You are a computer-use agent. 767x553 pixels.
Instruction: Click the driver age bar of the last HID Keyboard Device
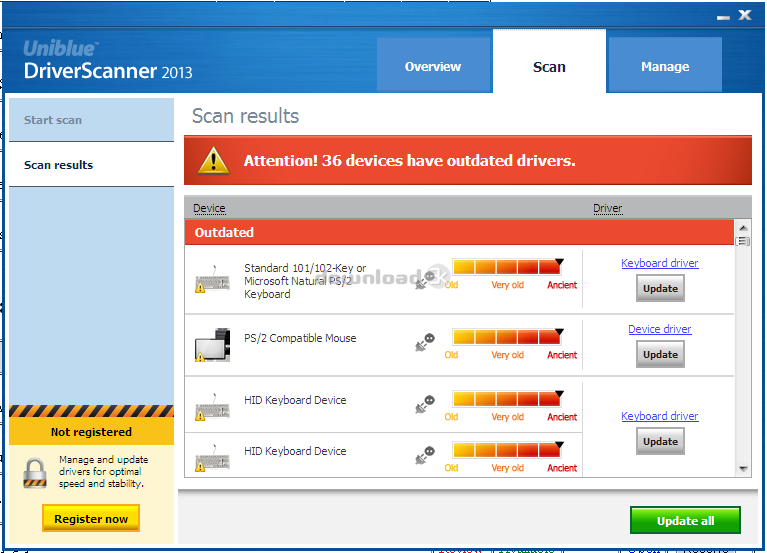click(x=508, y=450)
